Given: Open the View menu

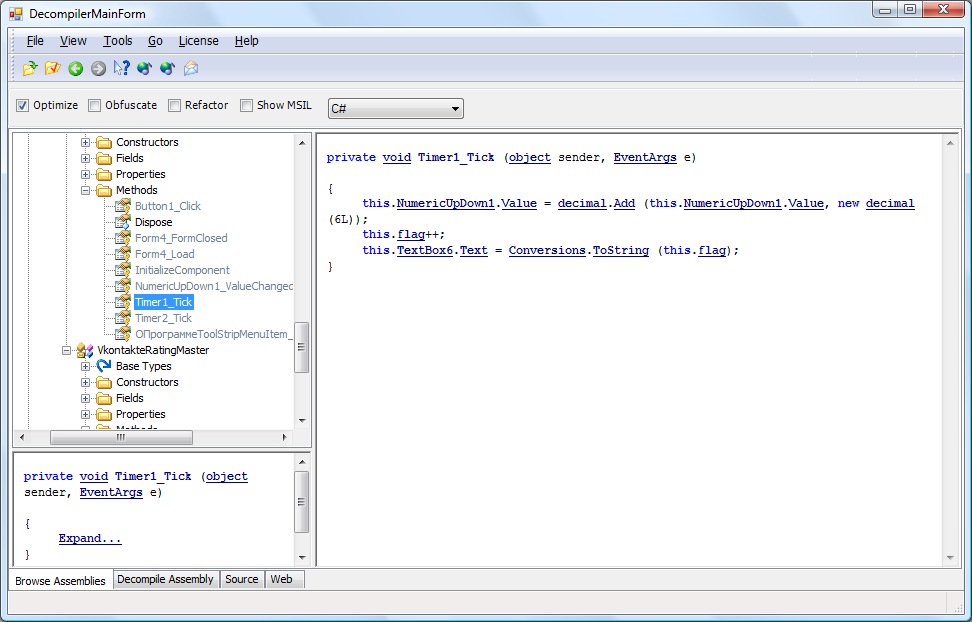Looking at the screenshot, I should [x=73, y=41].
